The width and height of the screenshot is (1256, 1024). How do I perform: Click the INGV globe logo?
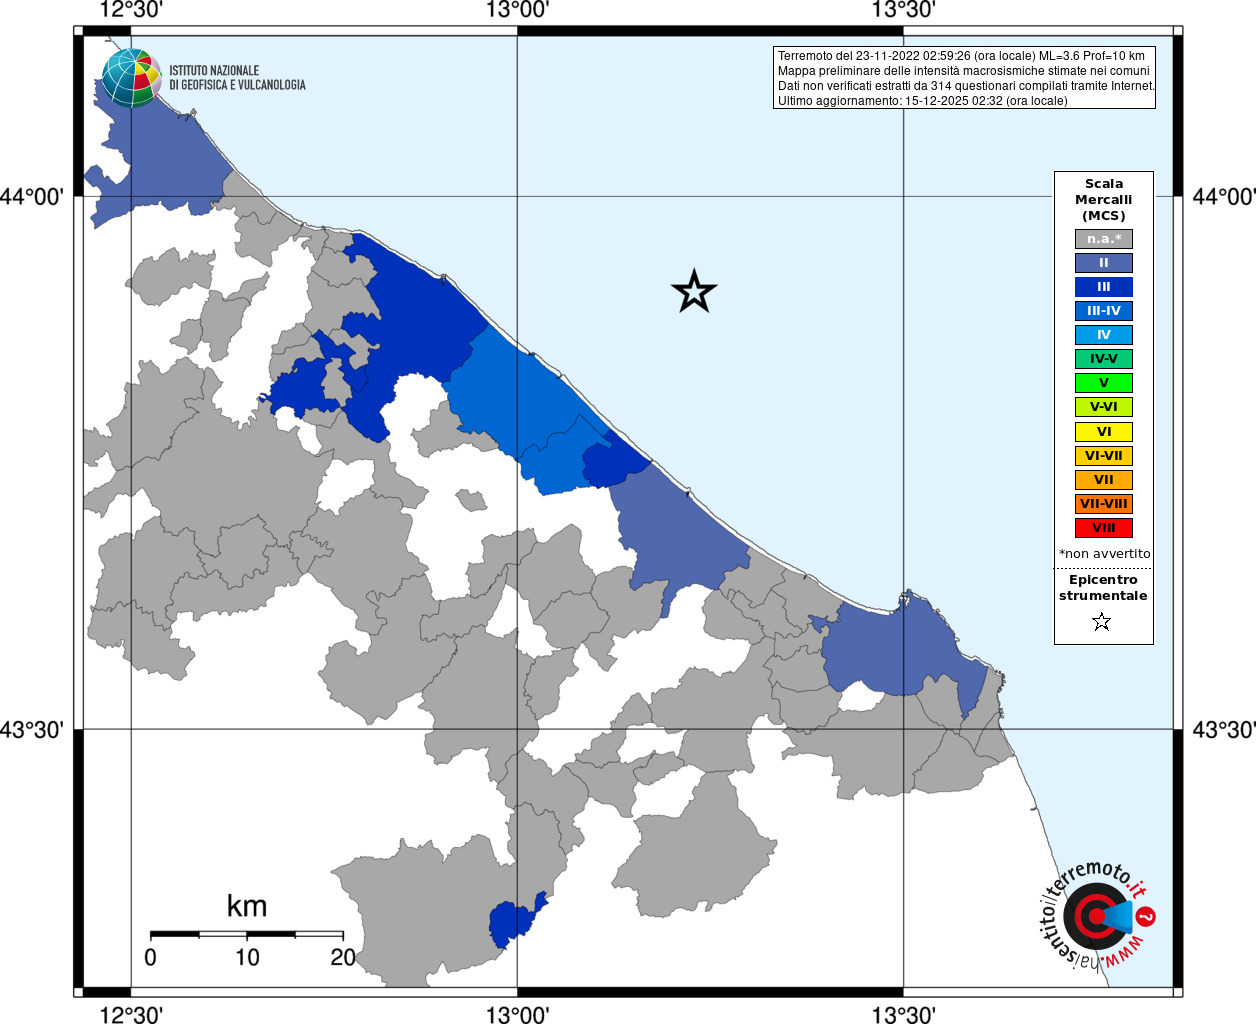[x=131, y=77]
